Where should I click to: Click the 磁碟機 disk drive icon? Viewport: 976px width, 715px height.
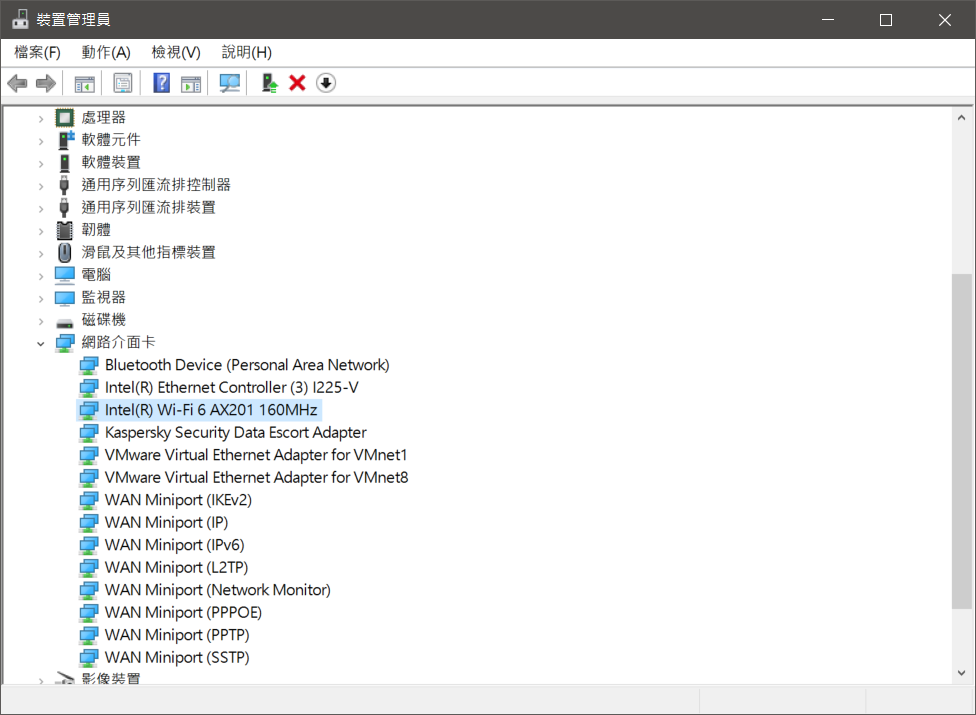point(65,323)
